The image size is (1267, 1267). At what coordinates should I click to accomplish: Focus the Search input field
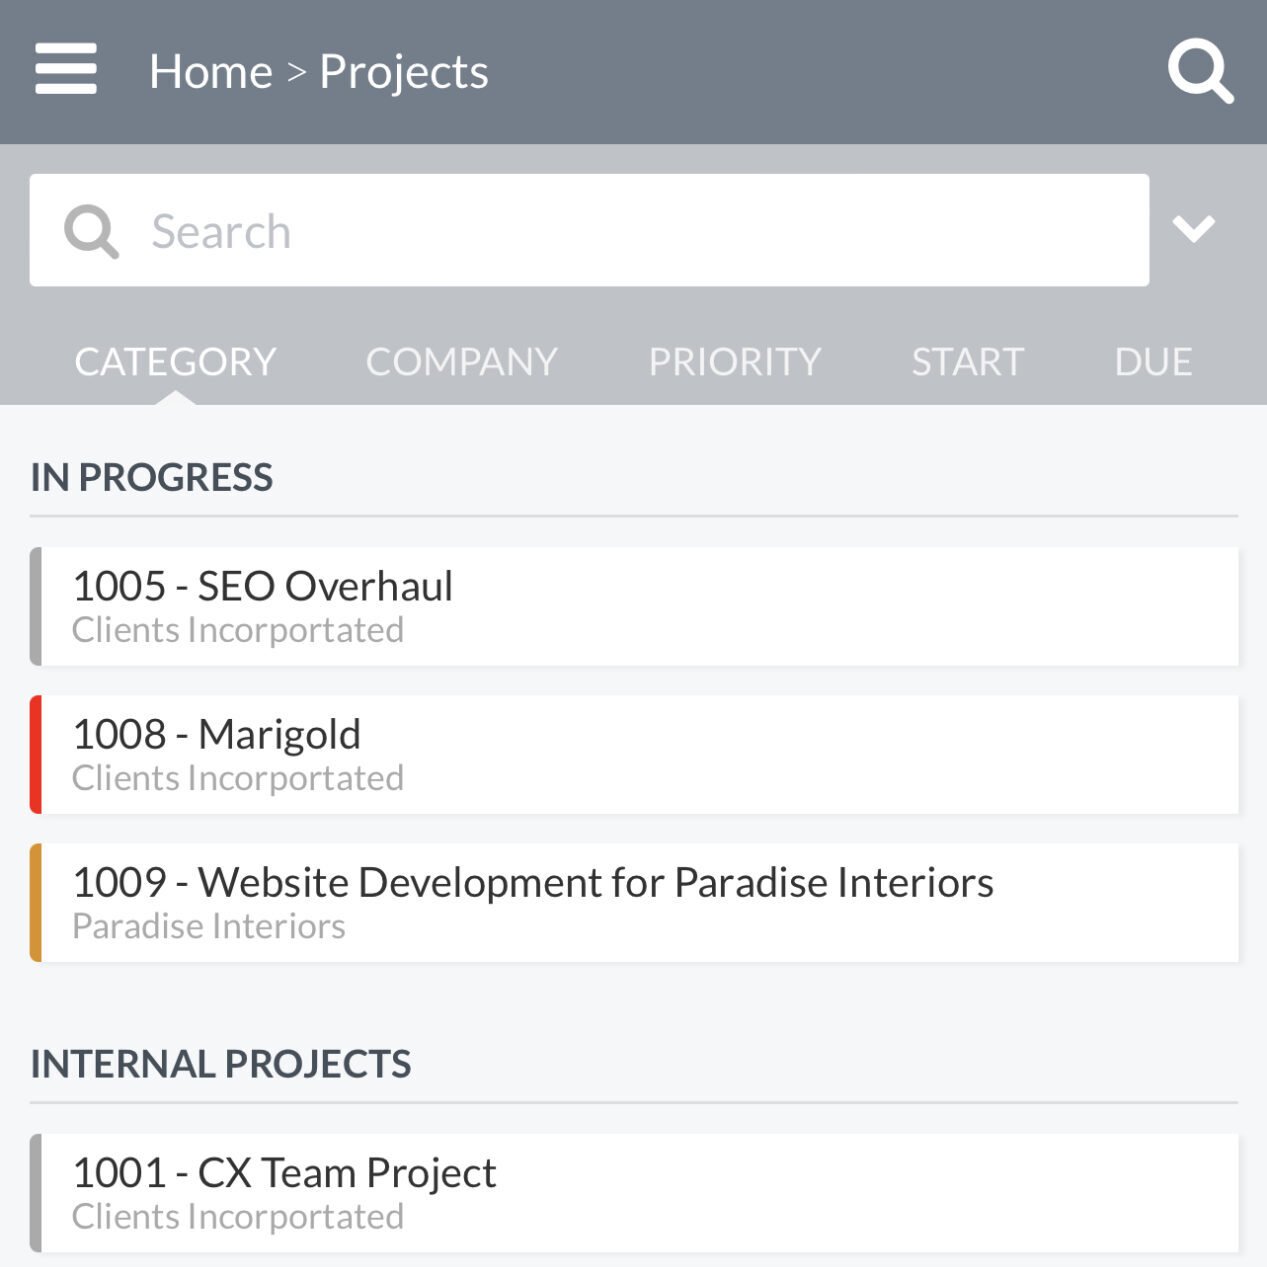(589, 230)
